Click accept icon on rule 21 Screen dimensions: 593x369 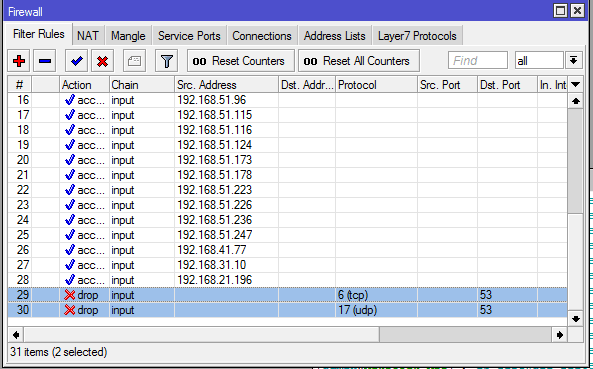[x=70, y=175]
